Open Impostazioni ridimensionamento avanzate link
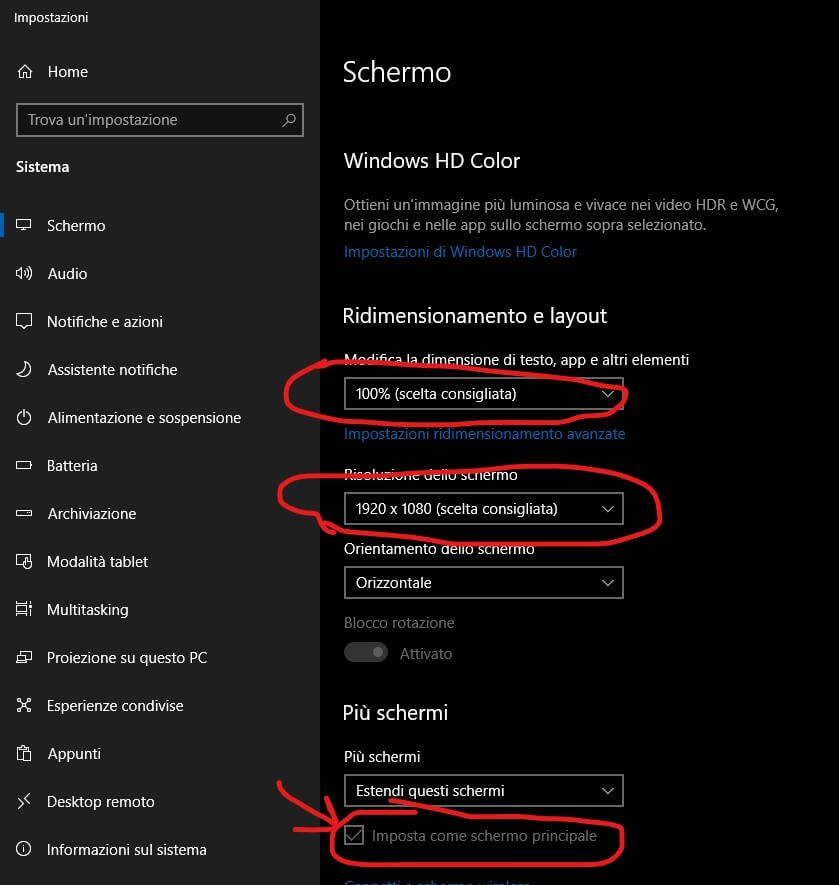 pos(484,434)
